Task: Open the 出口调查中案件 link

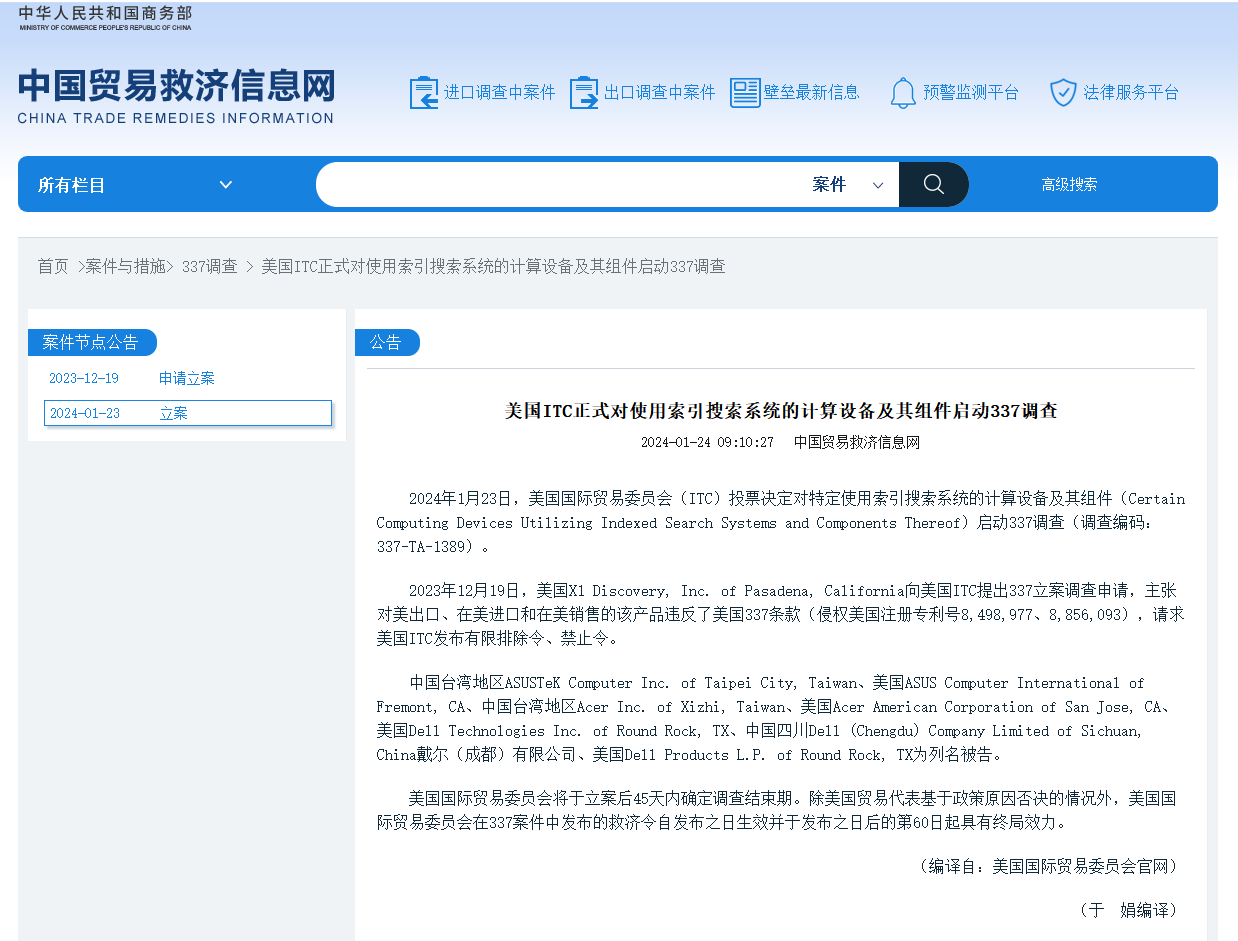Action: [x=659, y=93]
